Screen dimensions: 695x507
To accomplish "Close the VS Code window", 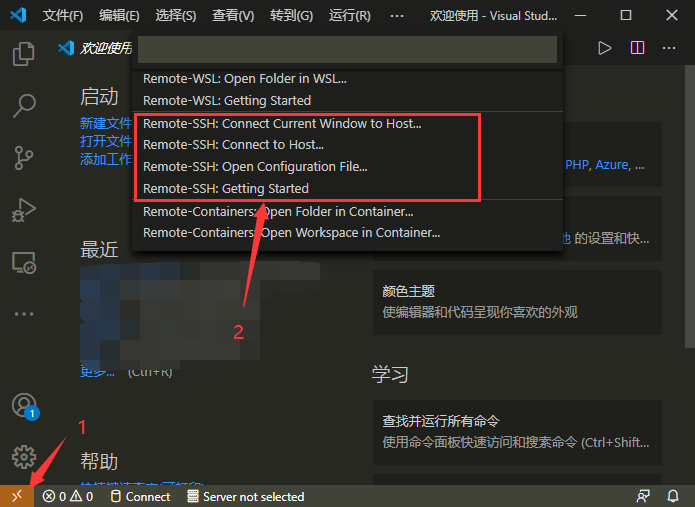I will (672, 16).
